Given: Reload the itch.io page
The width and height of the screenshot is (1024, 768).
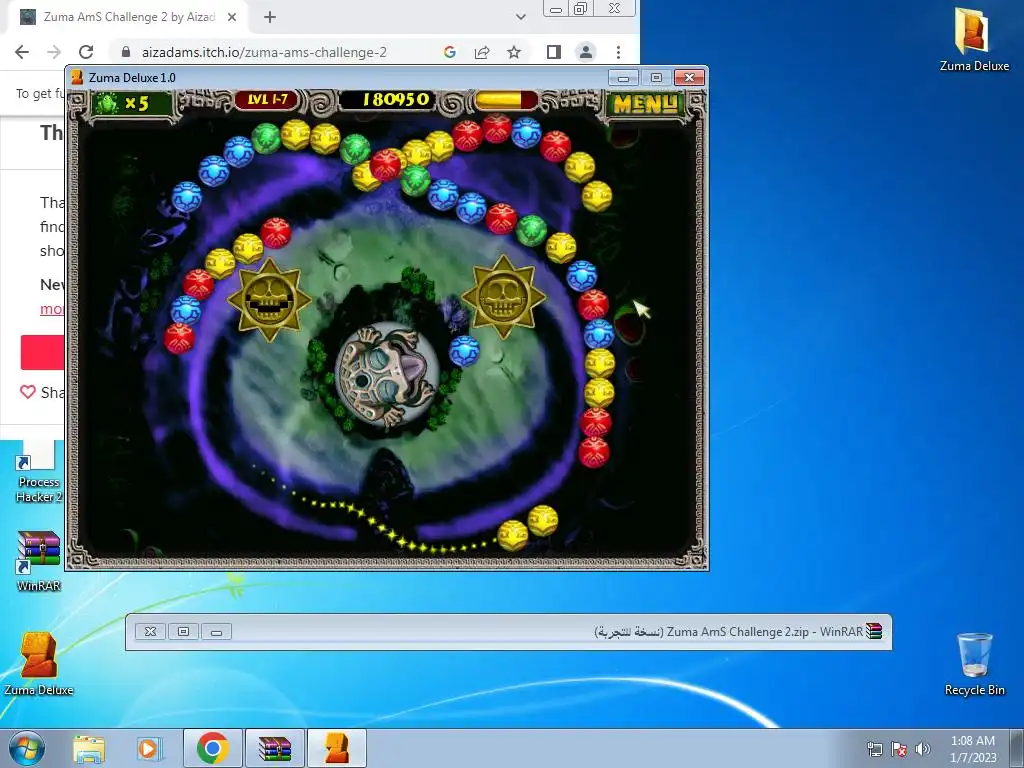Looking at the screenshot, I should click(x=86, y=52).
